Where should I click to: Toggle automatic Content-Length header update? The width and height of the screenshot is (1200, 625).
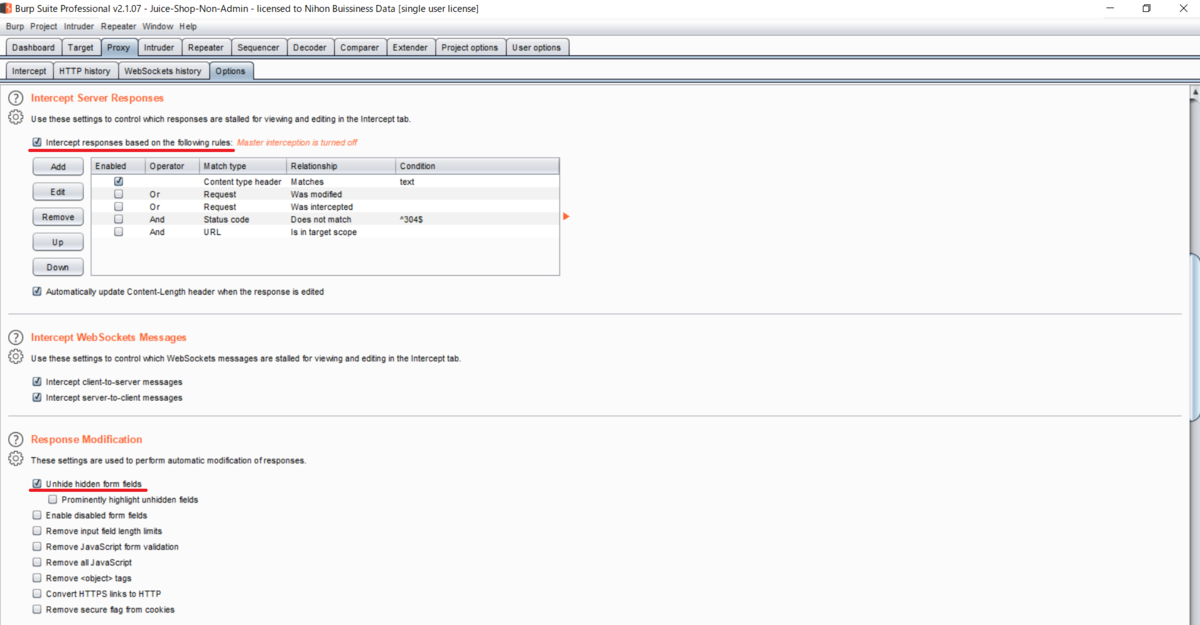pyautogui.click(x=38, y=292)
